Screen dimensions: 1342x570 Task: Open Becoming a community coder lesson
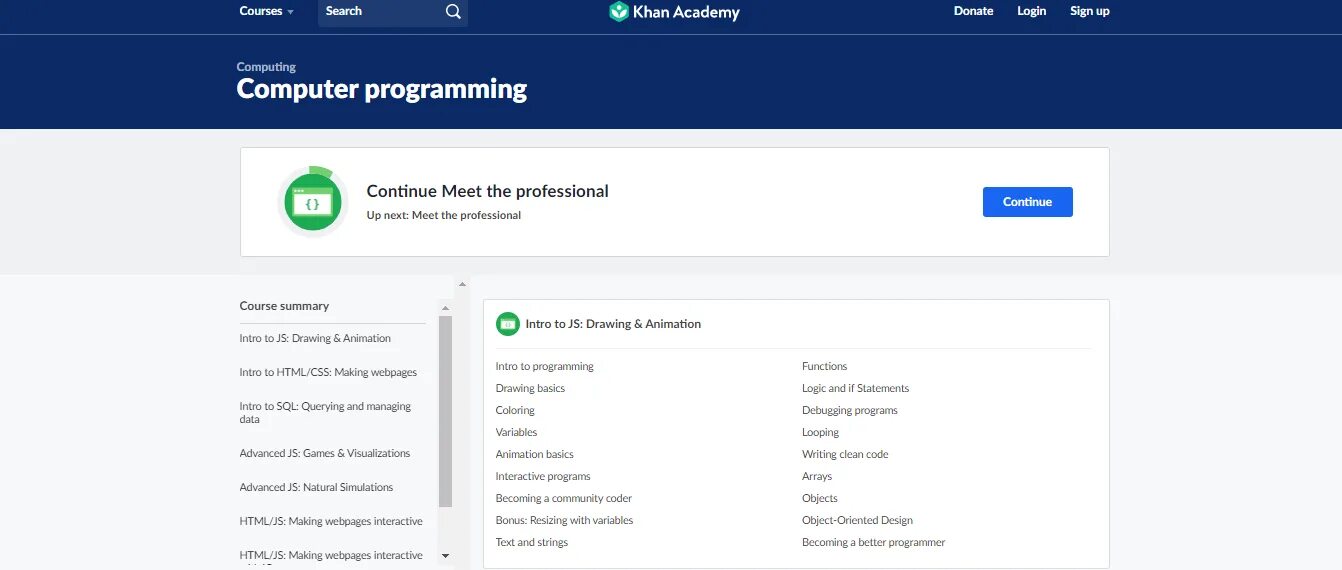pos(563,498)
